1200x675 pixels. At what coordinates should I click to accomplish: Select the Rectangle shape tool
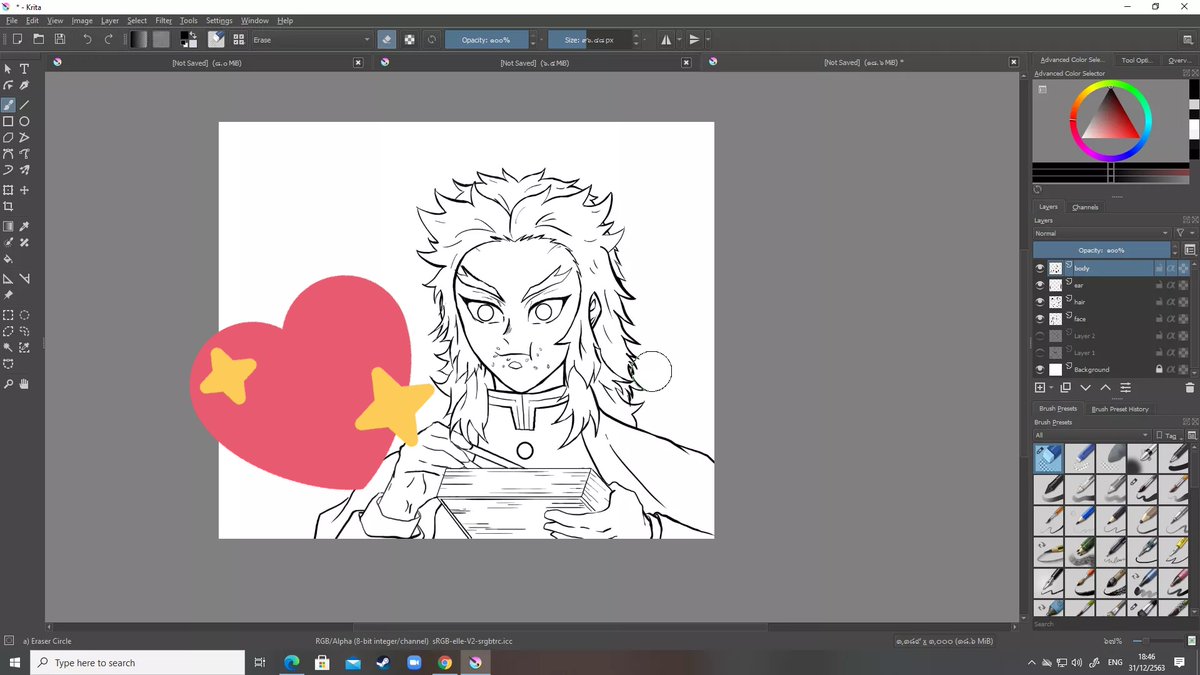click(8, 121)
